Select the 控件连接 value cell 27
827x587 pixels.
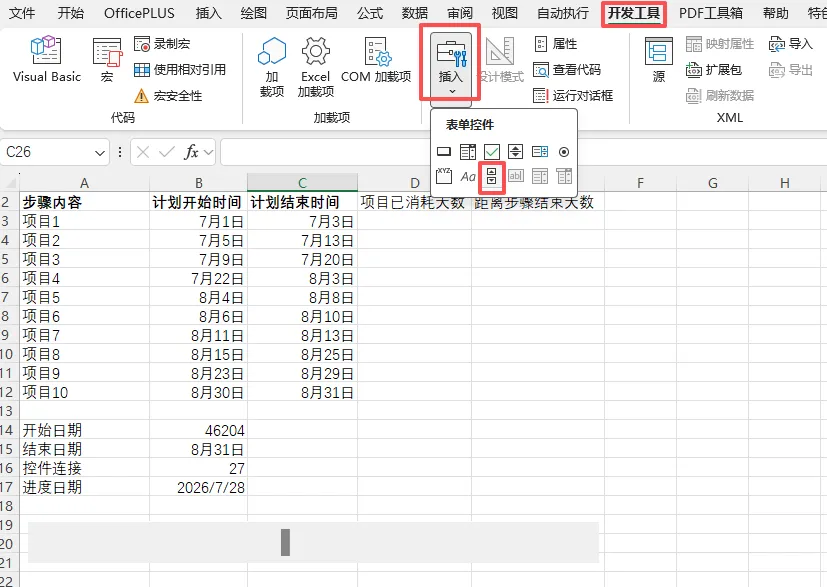click(x=198, y=468)
